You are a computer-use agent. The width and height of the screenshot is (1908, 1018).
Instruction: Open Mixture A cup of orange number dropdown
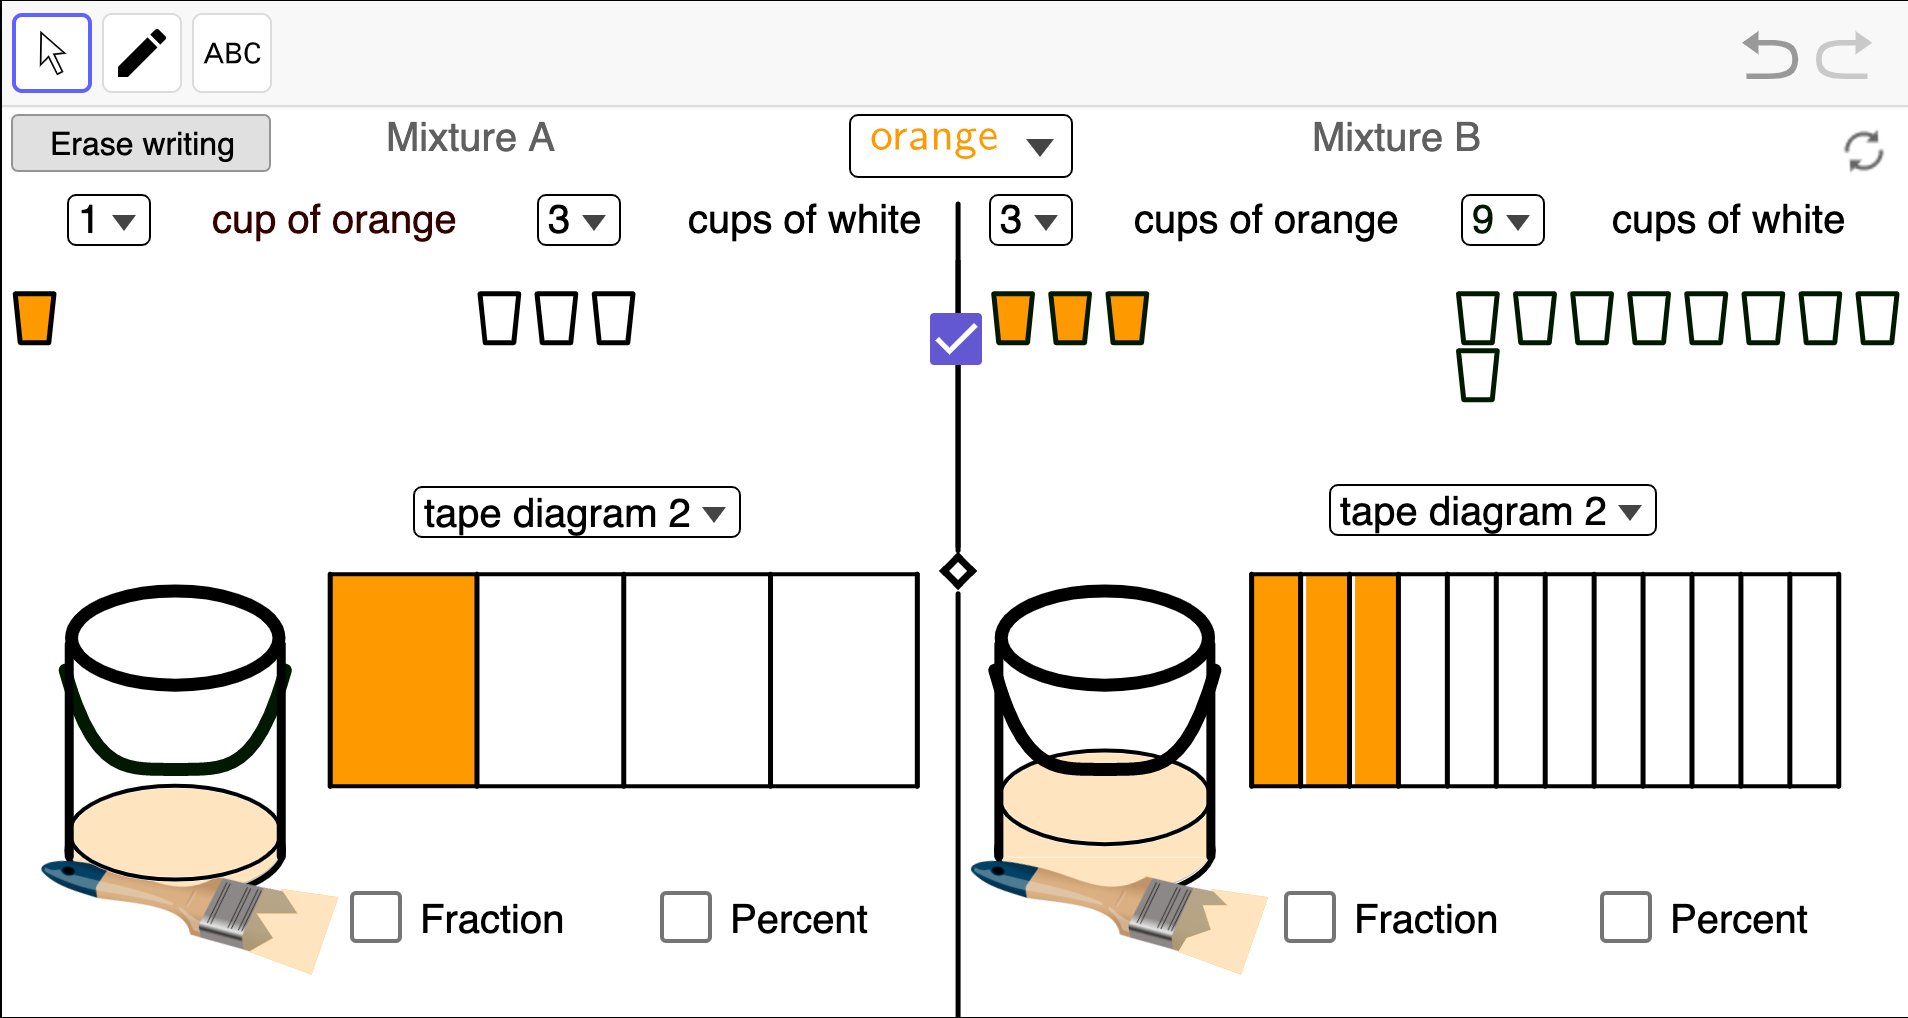coord(108,221)
